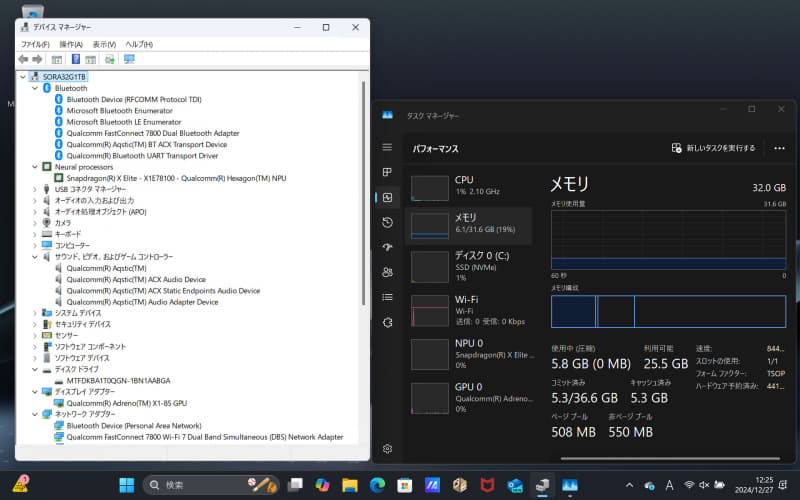Expand the システム デバイス category

[x=35, y=313]
